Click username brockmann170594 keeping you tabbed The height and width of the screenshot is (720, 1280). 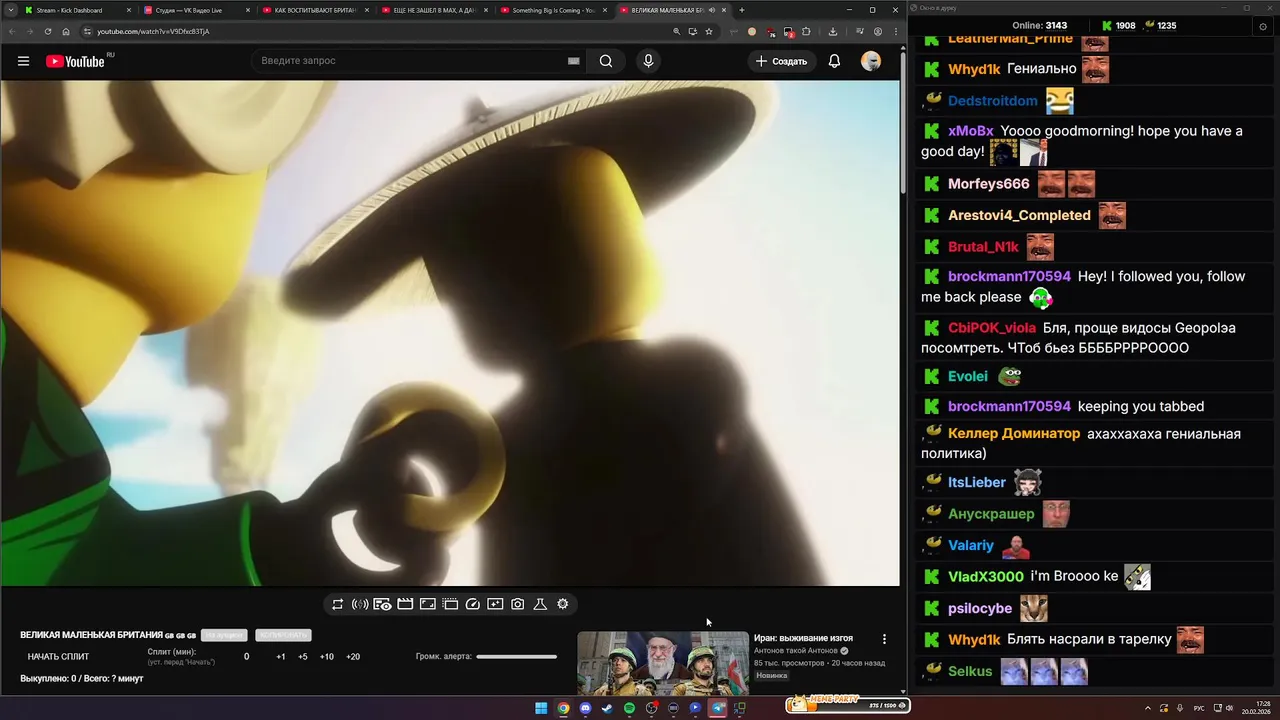click(1009, 407)
